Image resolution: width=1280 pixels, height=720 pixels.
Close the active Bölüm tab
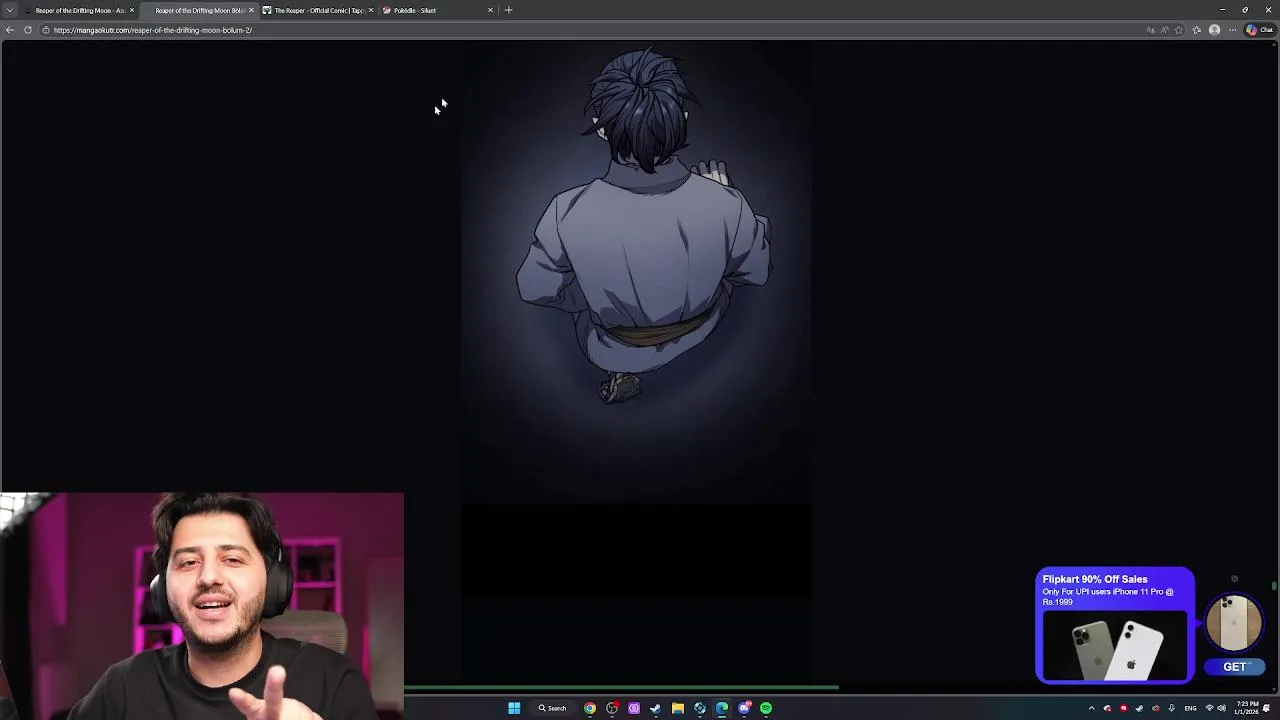[251, 10]
